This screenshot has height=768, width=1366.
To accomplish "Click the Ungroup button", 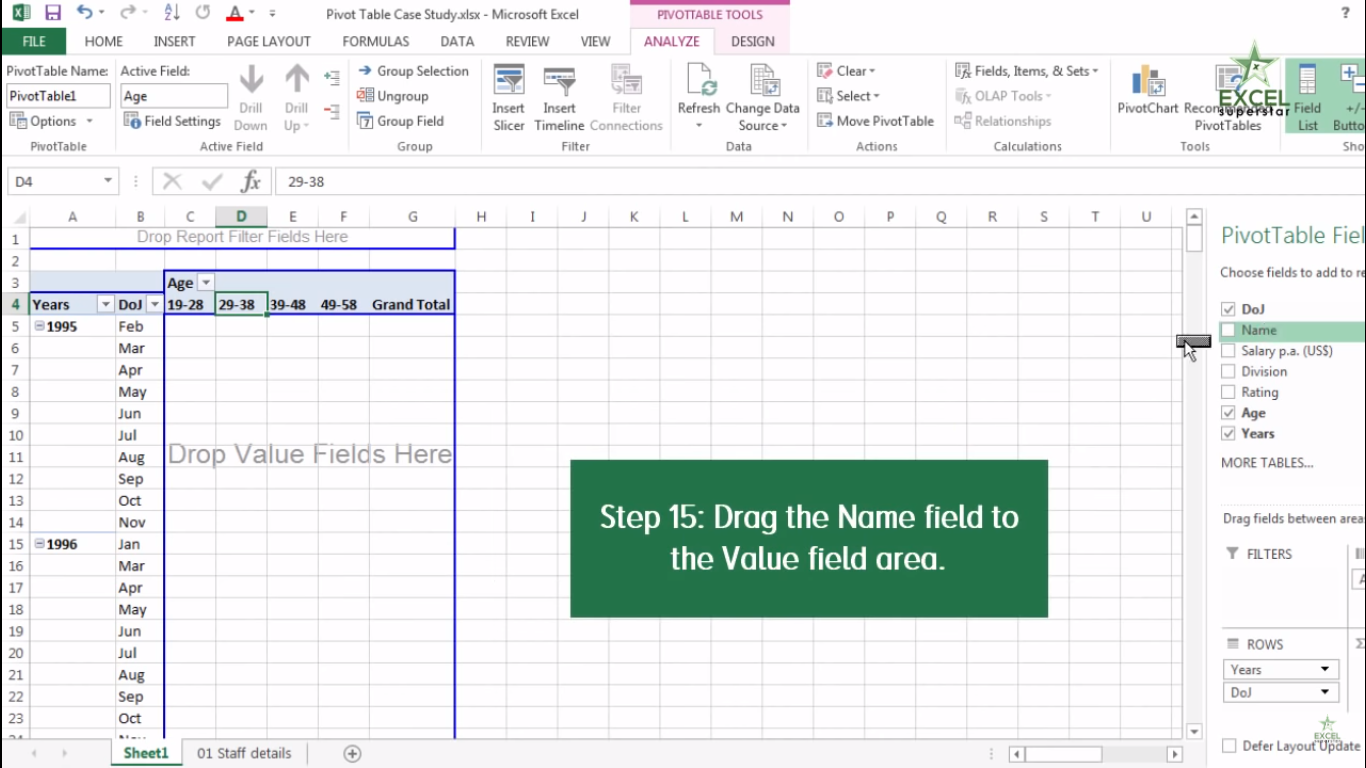I will click(x=392, y=96).
